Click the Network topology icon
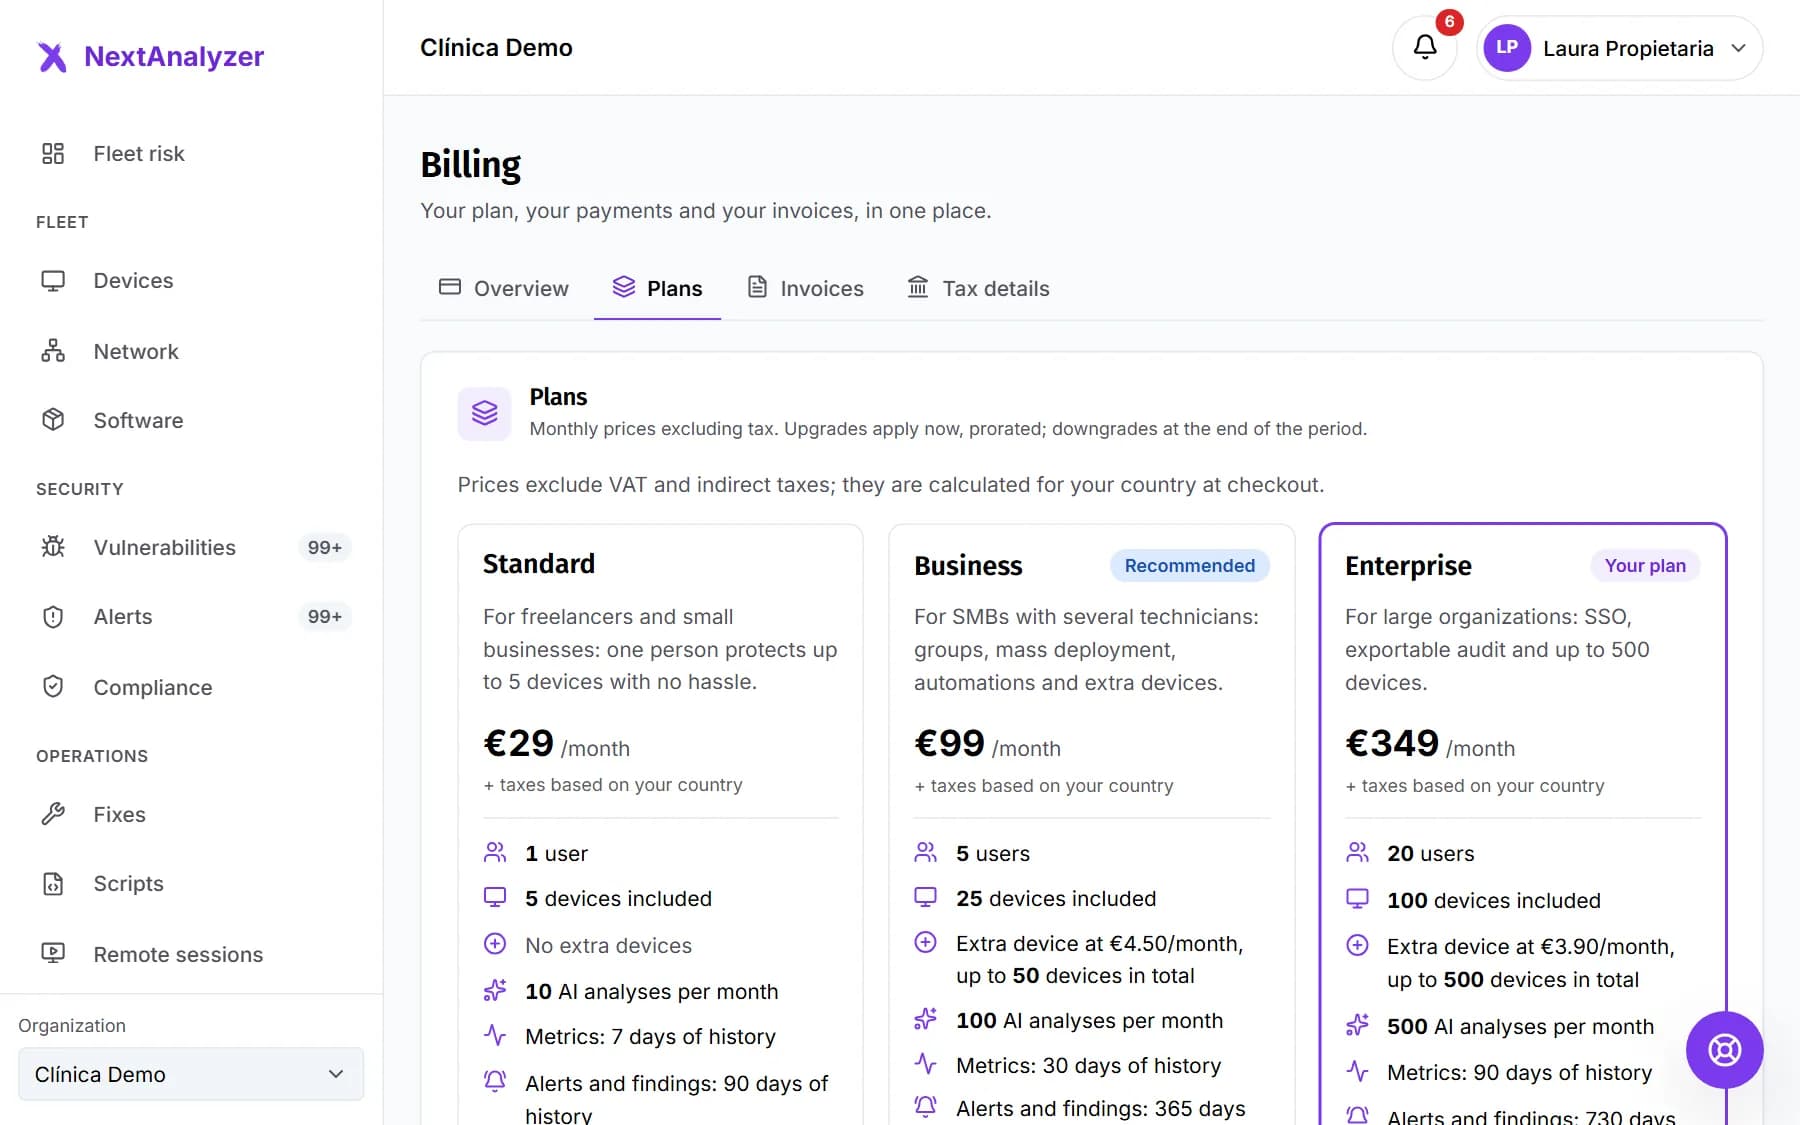This screenshot has height=1125, width=1800. pos(53,351)
